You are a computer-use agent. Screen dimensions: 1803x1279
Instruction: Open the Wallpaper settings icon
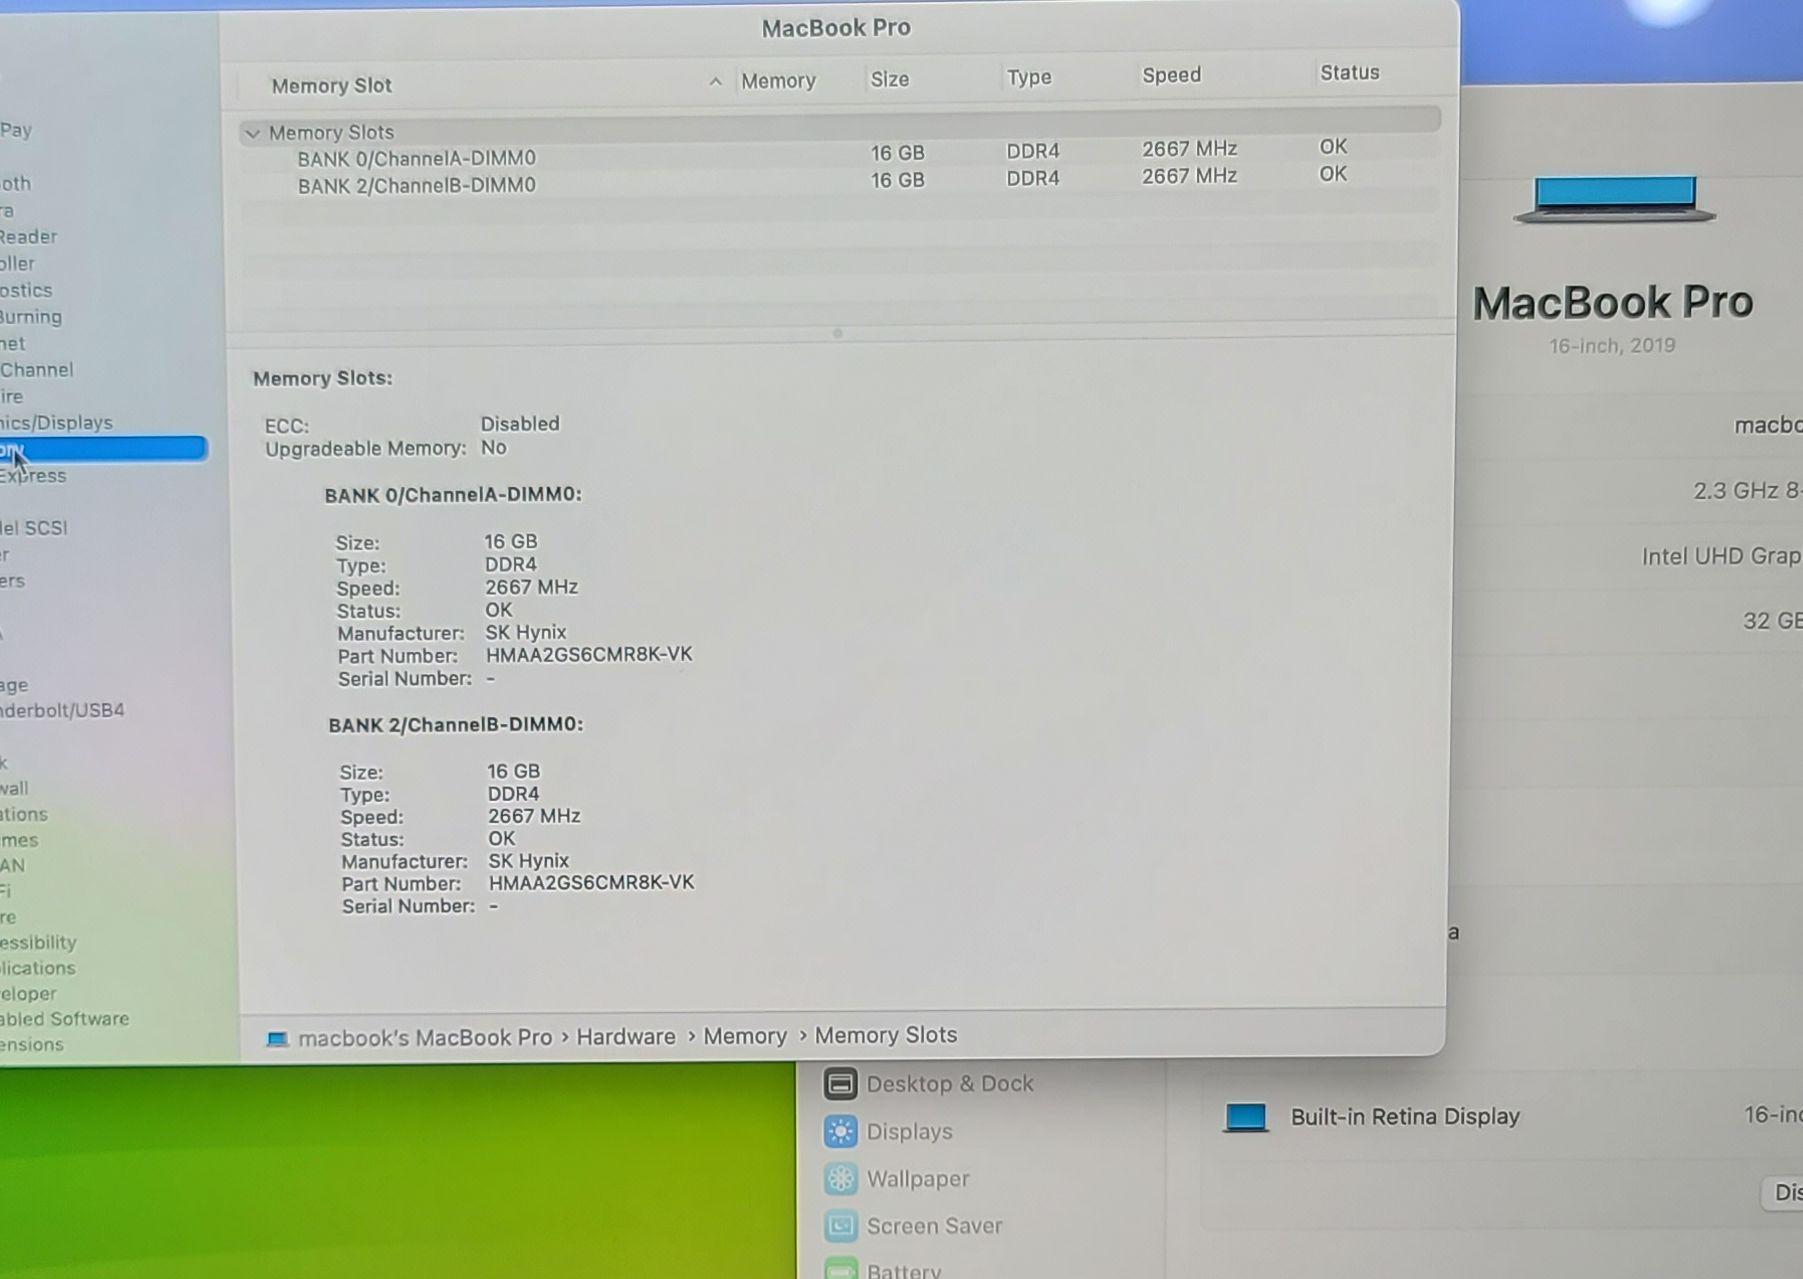pos(840,1179)
